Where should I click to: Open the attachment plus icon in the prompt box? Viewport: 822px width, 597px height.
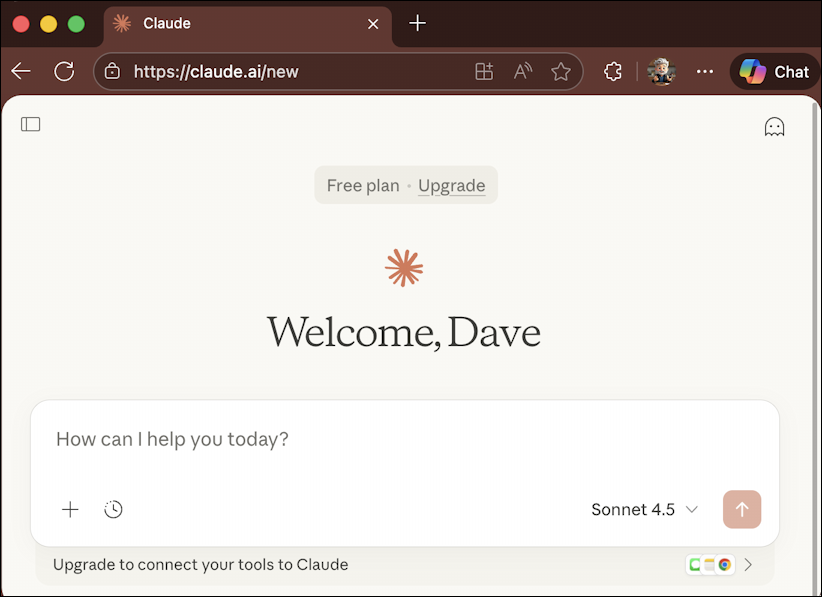[x=70, y=509]
